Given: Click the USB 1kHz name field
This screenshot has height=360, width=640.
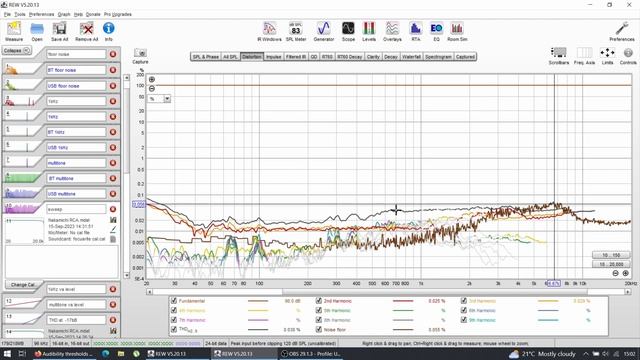Looking at the screenshot, I should (x=76, y=147).
